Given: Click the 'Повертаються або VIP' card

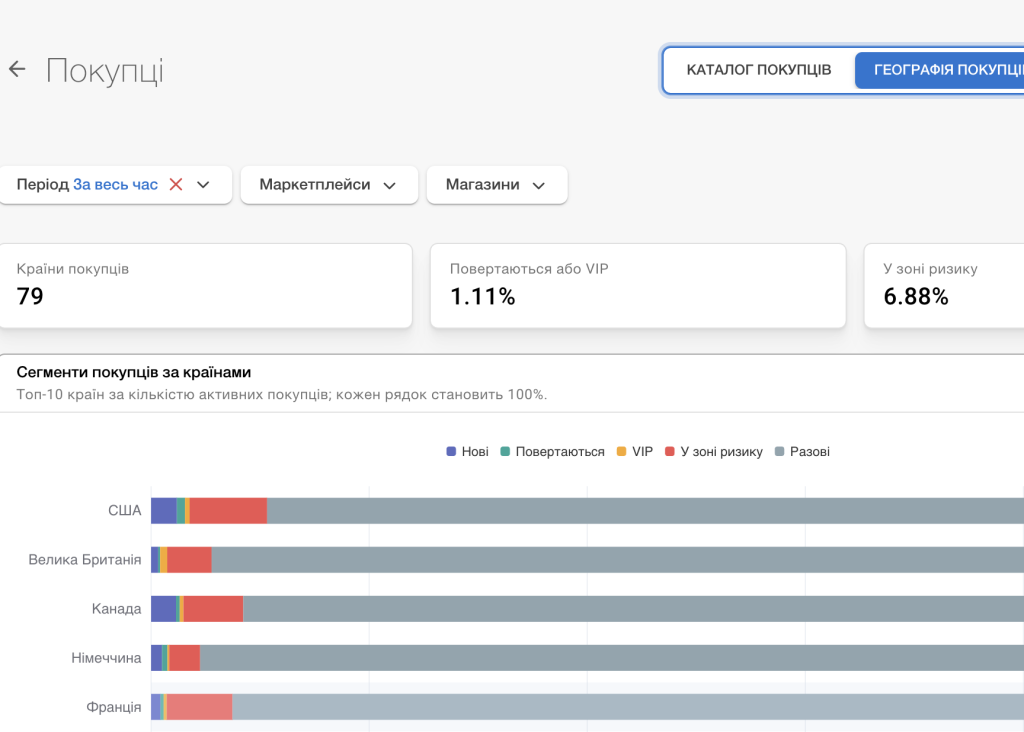Looking at the screenshot, I should [x=638, y=286].
